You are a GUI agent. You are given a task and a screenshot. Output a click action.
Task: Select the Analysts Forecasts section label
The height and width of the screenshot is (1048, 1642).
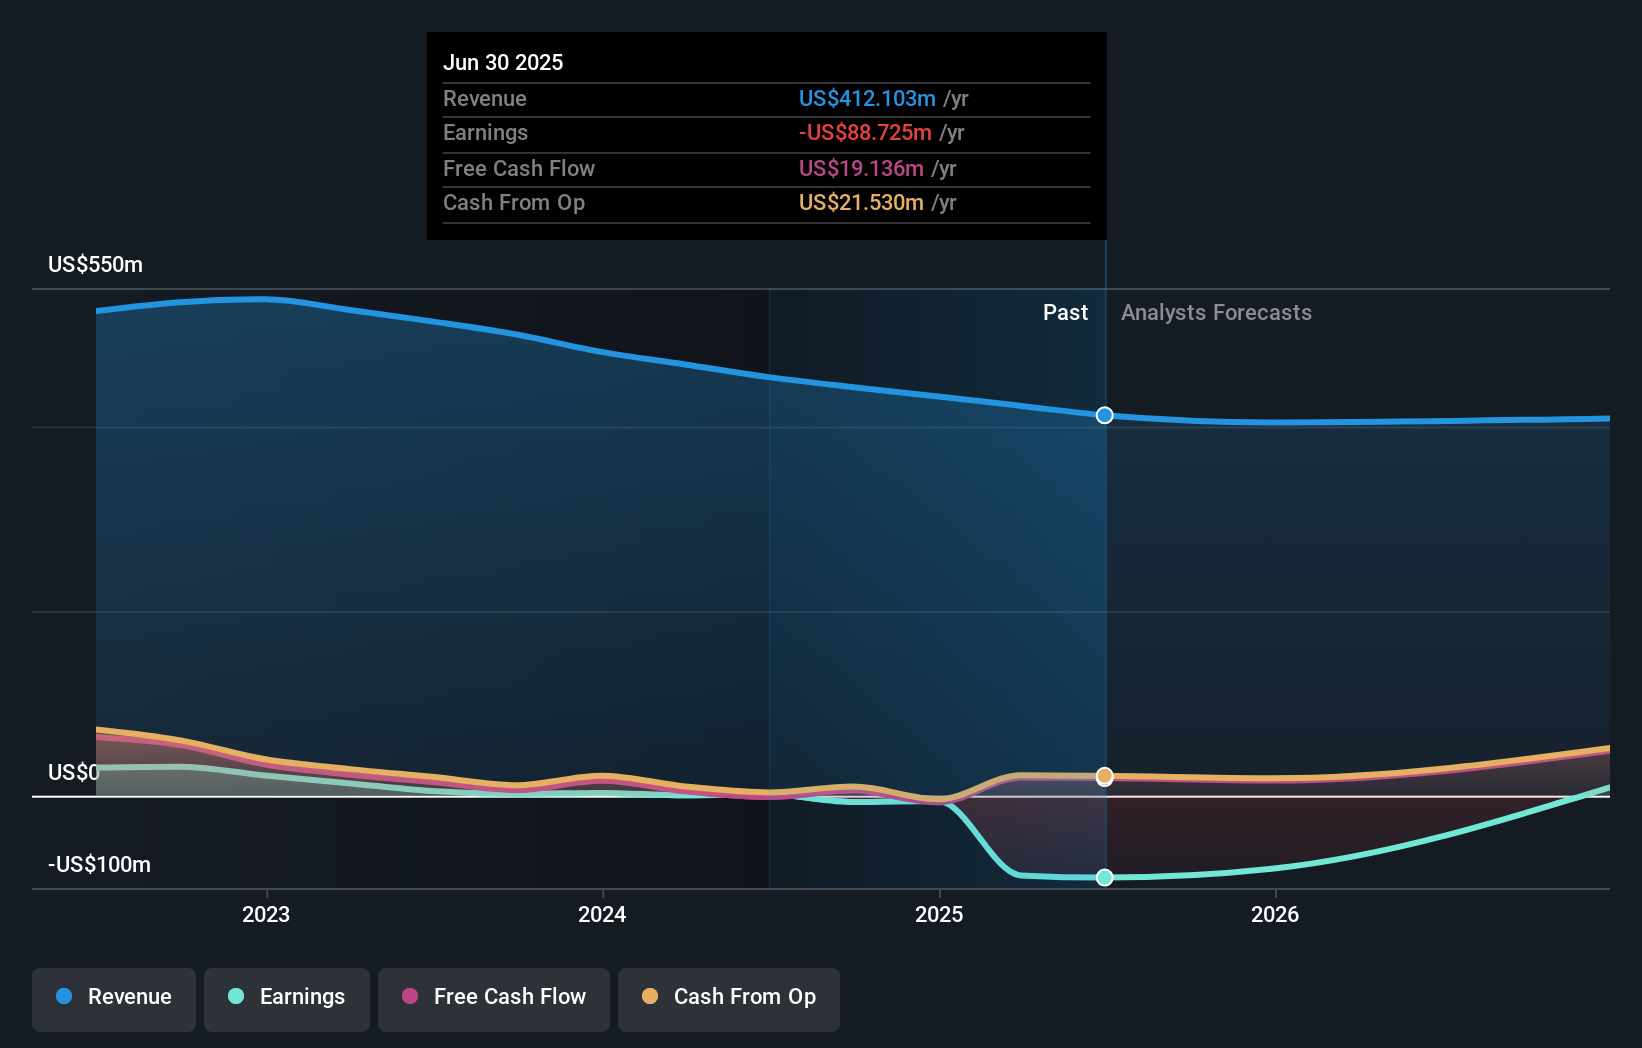(x=1216, y=312)
